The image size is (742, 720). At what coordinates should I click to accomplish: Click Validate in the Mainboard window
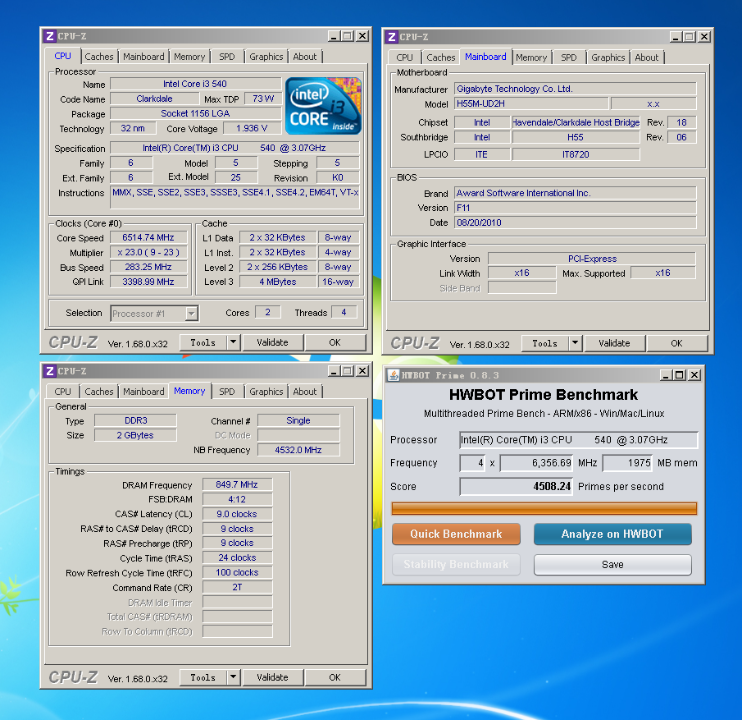point(614,343)
